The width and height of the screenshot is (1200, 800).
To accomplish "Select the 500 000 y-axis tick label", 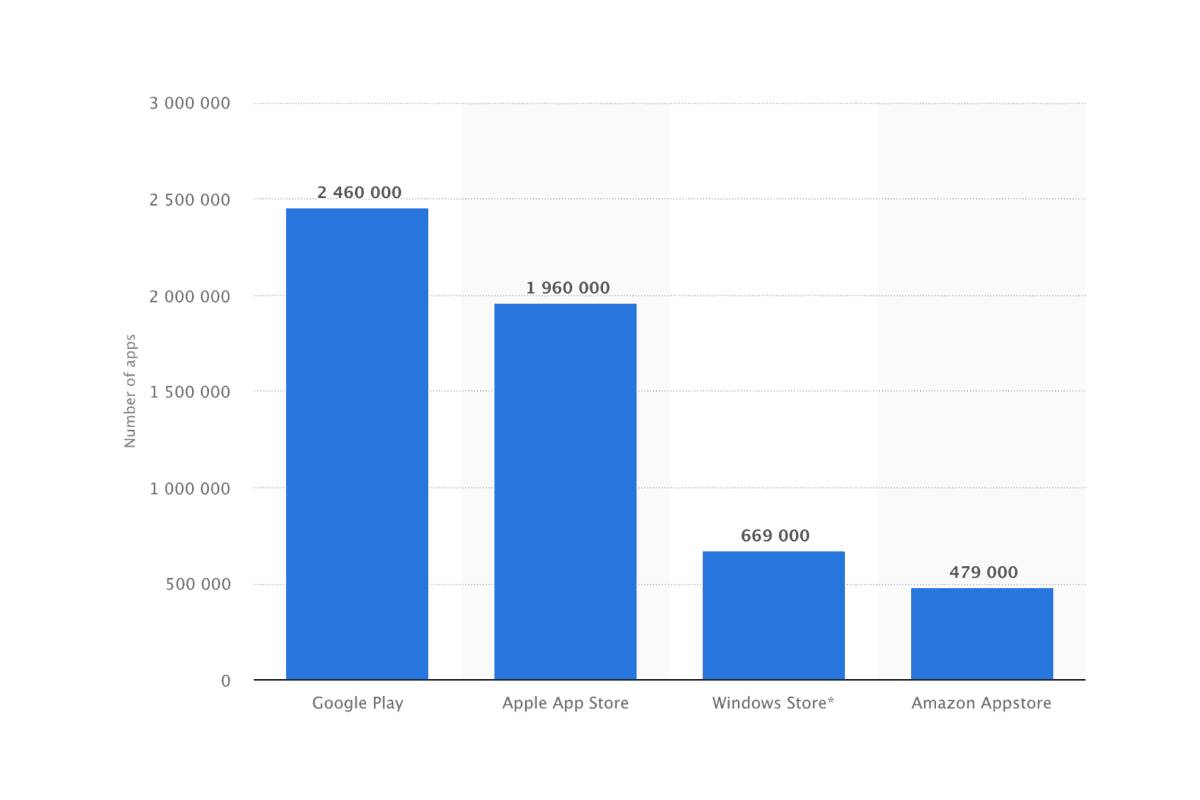I will (x=197, y=584).
